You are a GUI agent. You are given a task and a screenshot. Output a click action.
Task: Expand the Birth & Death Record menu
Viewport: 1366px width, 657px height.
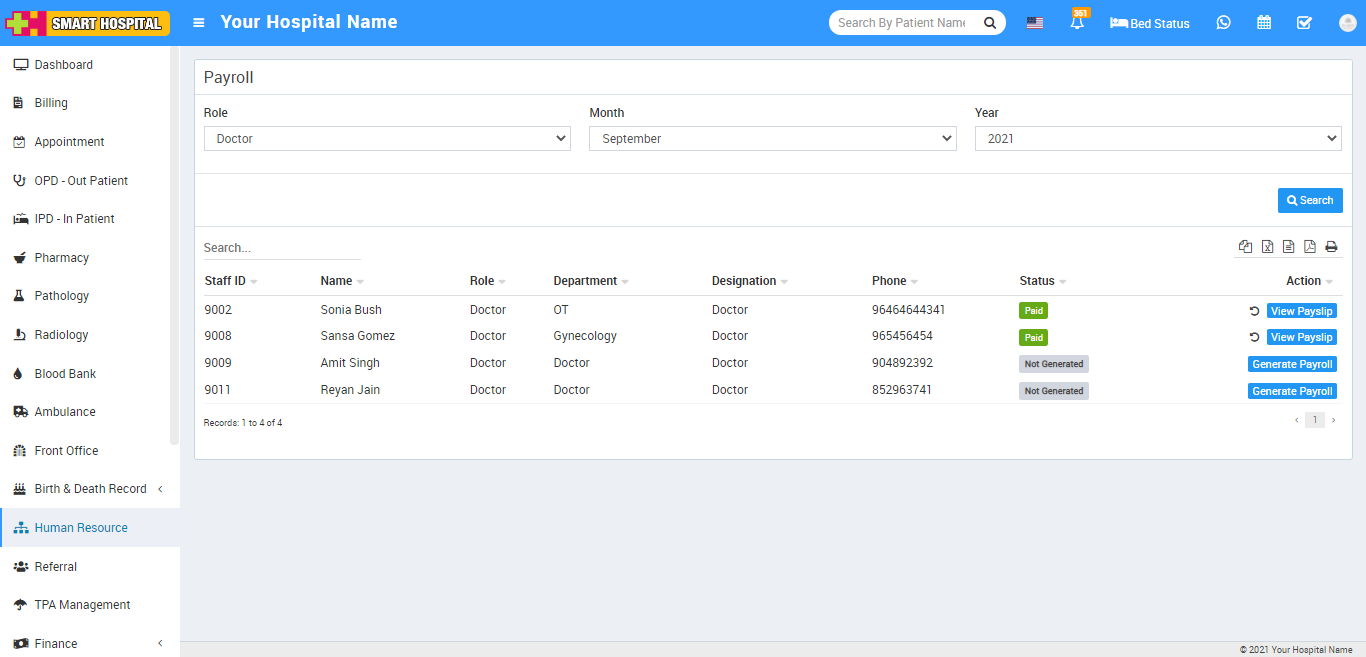(90, 489)
